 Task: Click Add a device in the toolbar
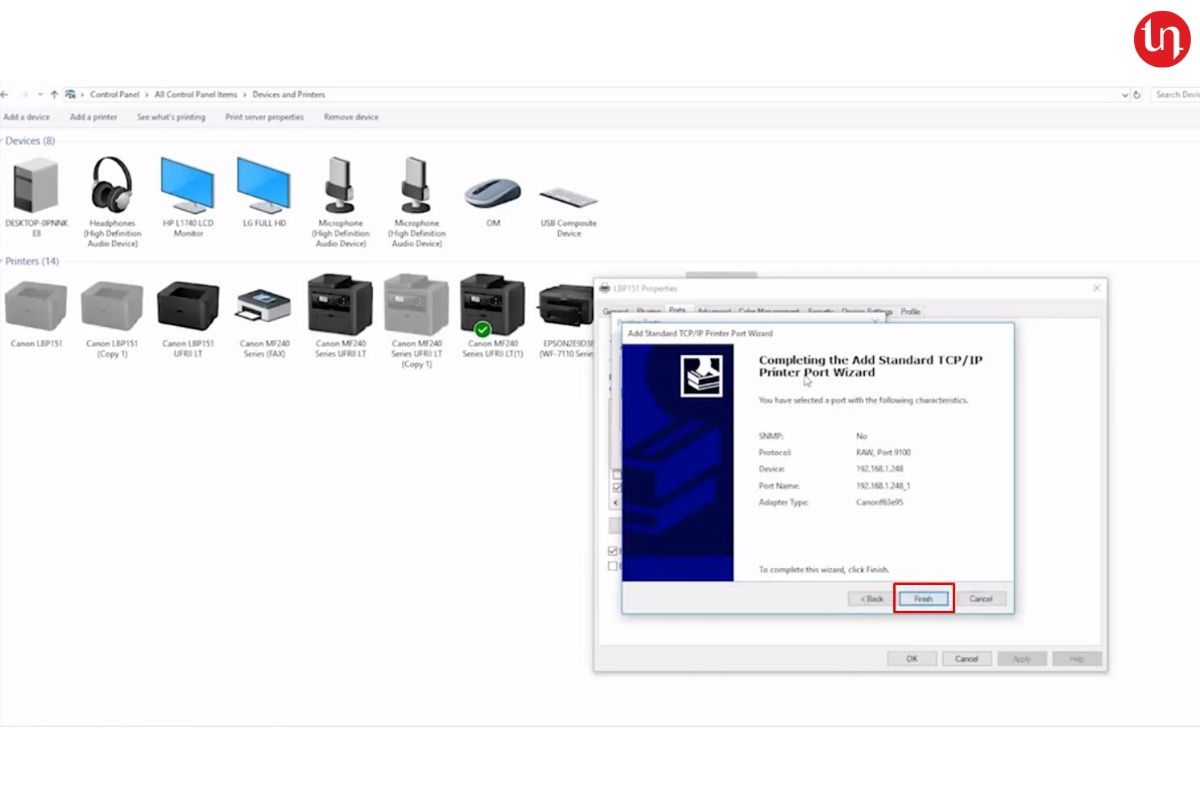26,117
